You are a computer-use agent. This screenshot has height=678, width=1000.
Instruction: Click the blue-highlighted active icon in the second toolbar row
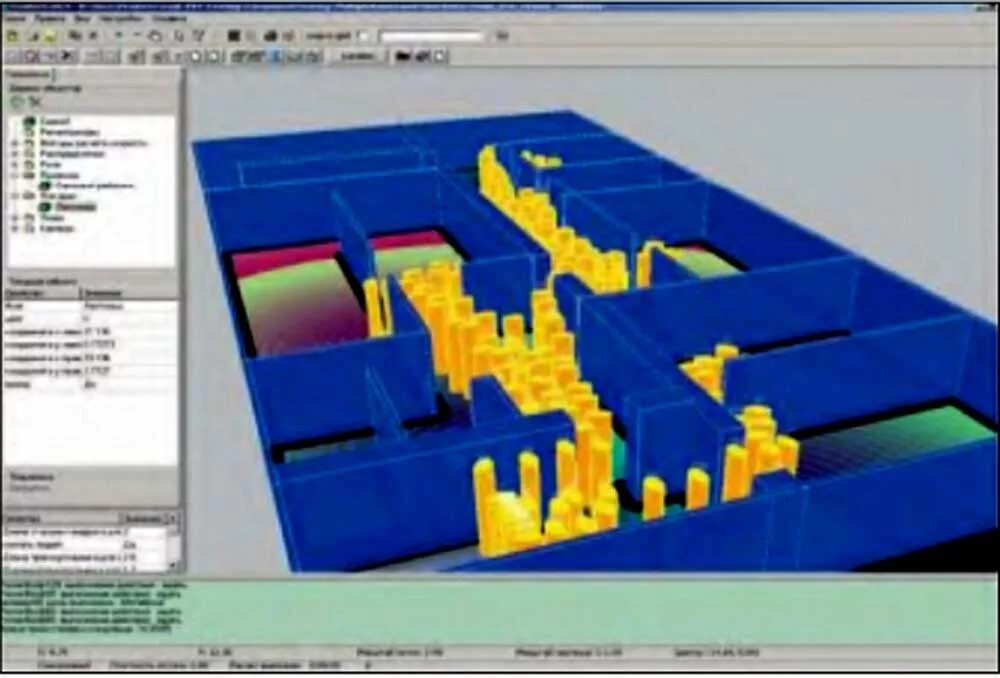point(276,56)
